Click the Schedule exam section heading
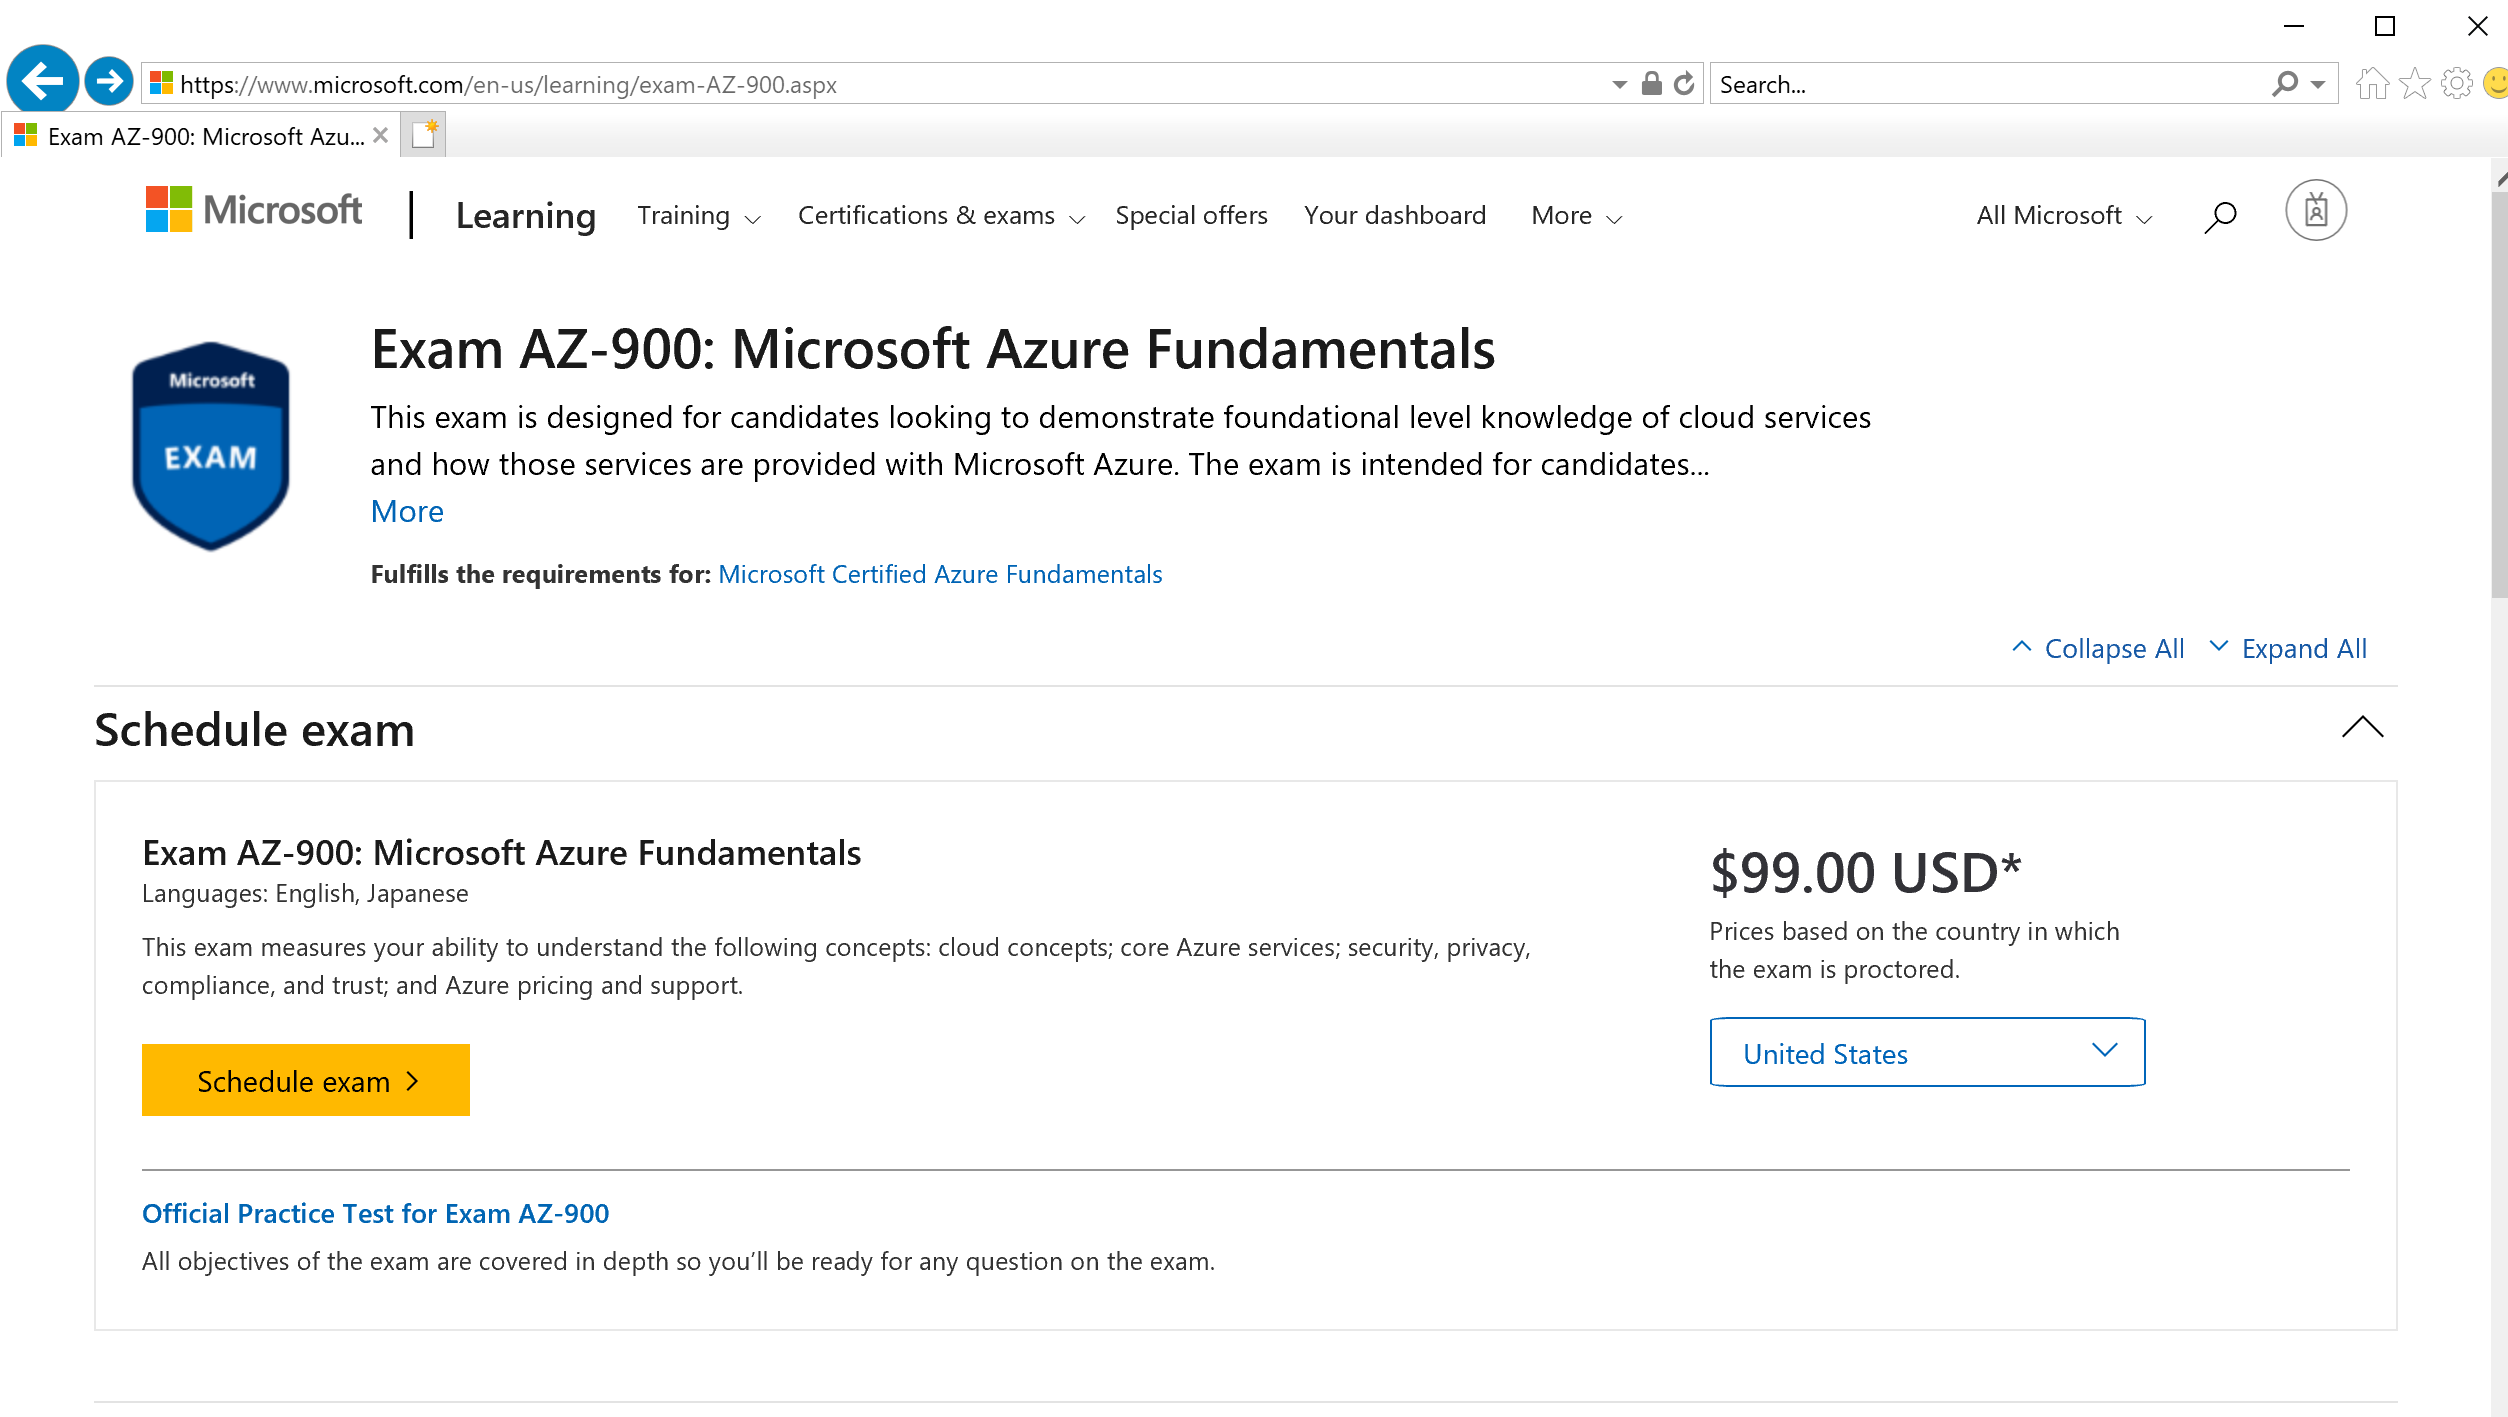This screenshot has width=2508, height=1417. coord(254,729)
